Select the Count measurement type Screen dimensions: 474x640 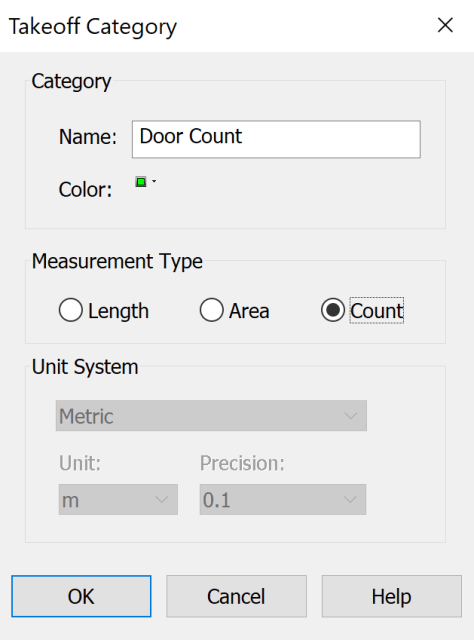click(x=362, y=311)
